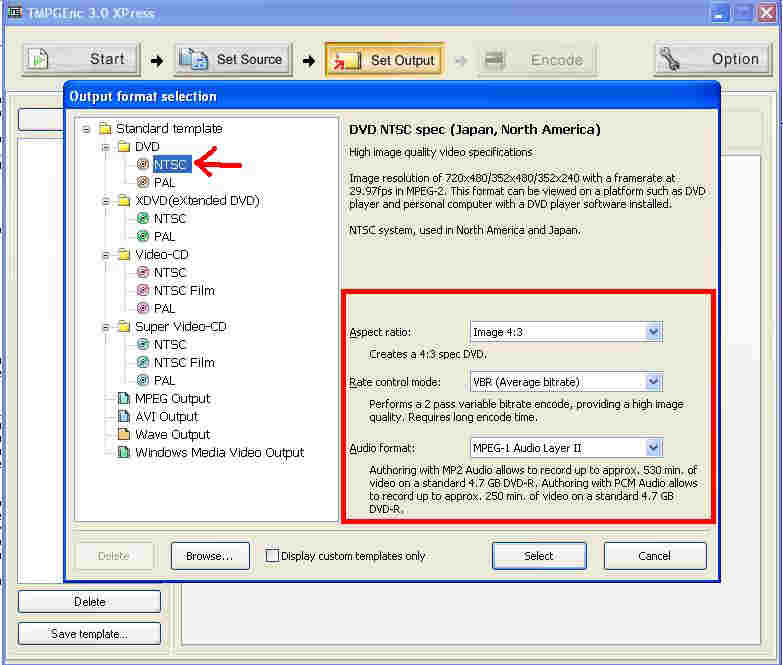Click the Video-CD folder icon
The image size is (783, 665).
coord(124,255)
